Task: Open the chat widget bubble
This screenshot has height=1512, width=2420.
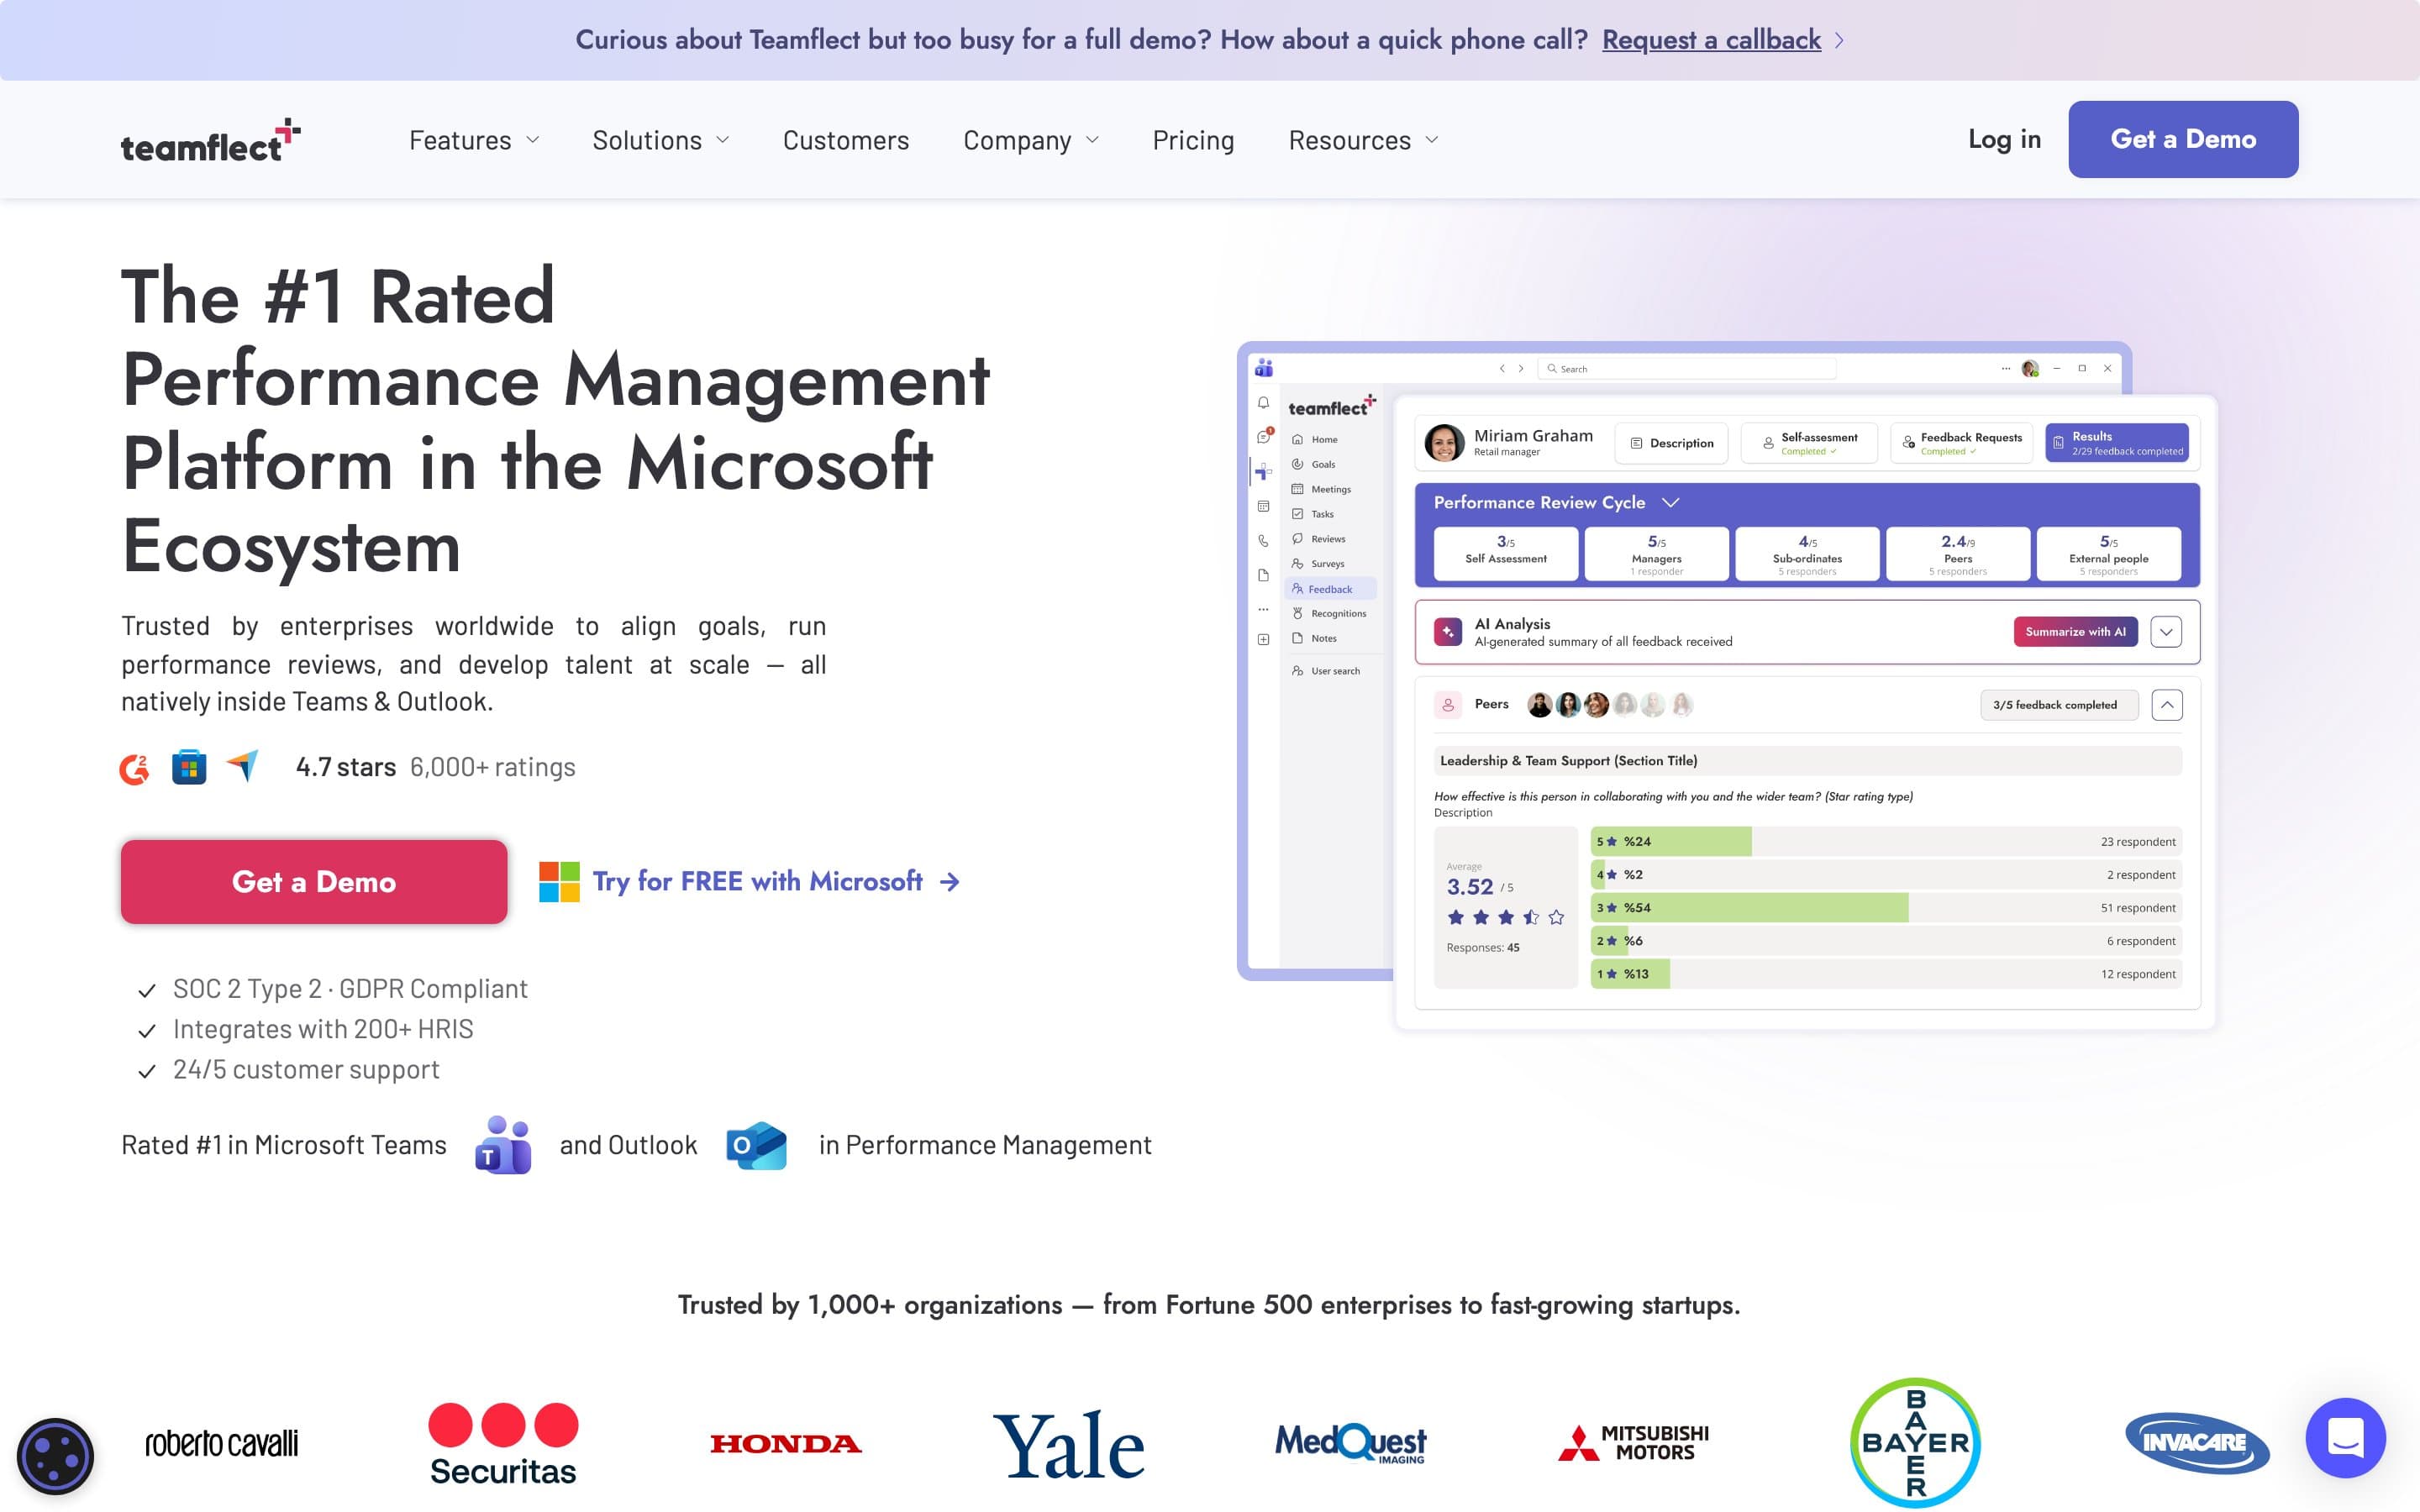Action: pyautogui.click(x=2345, y=1438)
